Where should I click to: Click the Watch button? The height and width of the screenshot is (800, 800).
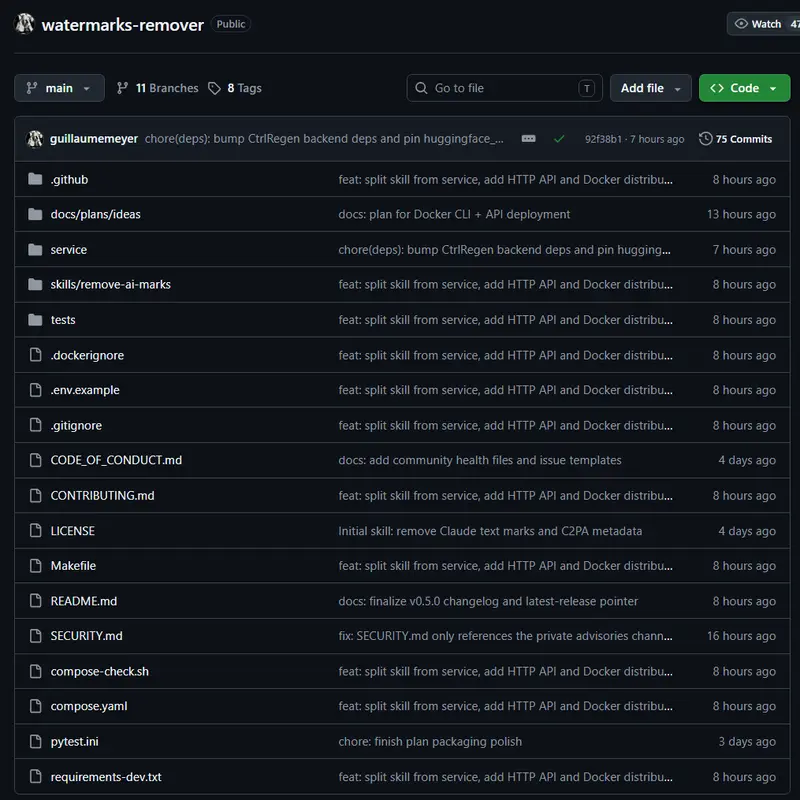pyautogui.click(x=764, y=24)
